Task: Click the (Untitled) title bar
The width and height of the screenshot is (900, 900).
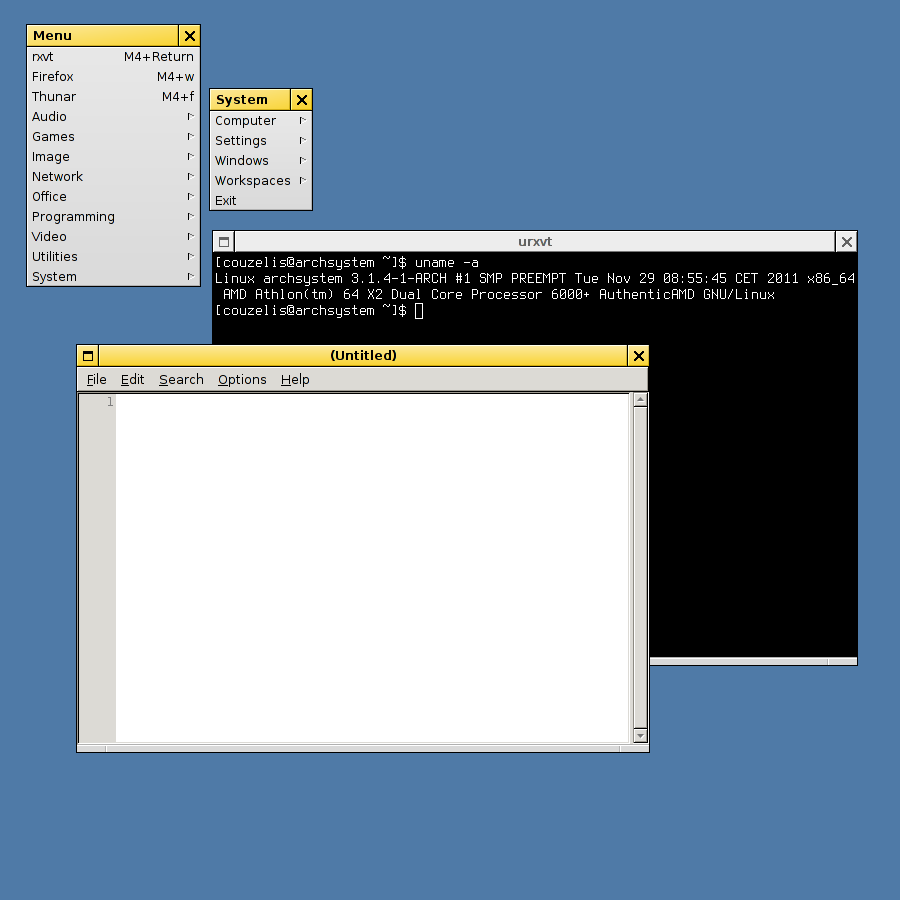Action: [363, 356]
